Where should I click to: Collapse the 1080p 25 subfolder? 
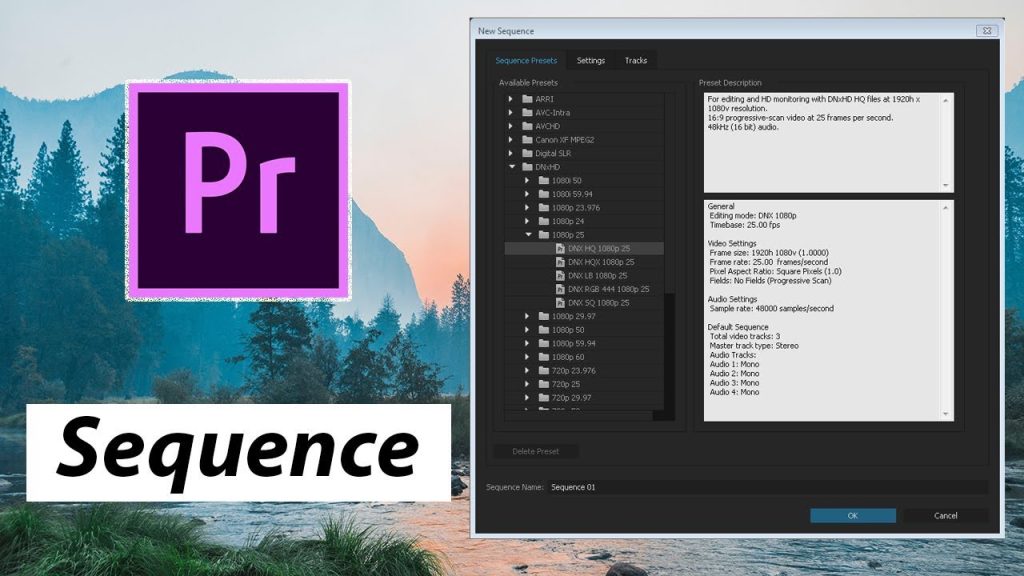pos(529,235)
